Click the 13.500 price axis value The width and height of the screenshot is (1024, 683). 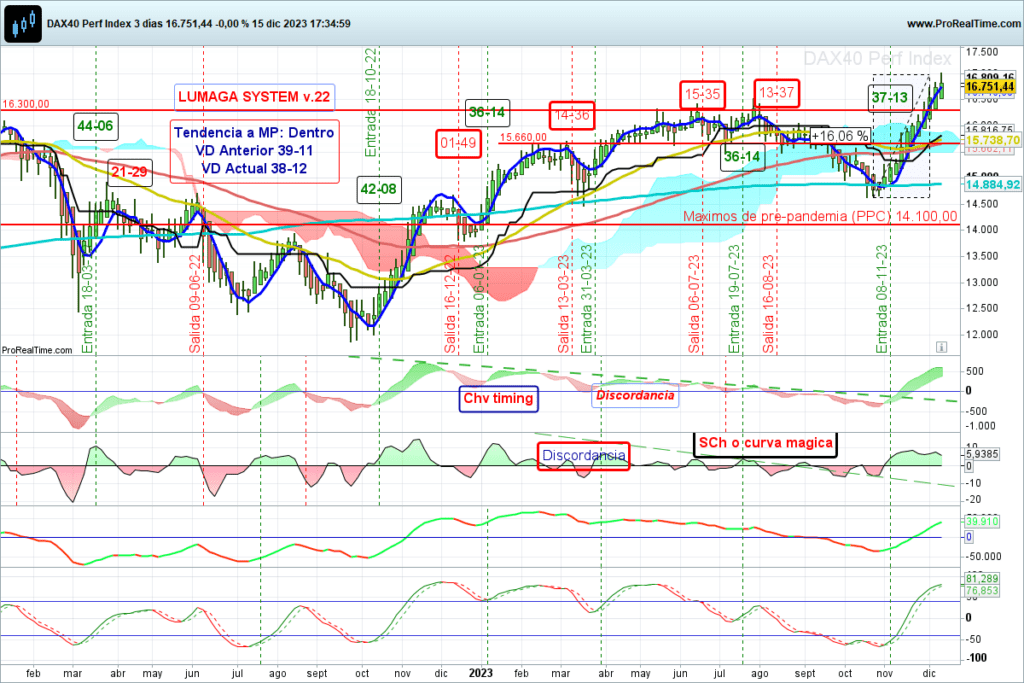[x=982, y=256]
